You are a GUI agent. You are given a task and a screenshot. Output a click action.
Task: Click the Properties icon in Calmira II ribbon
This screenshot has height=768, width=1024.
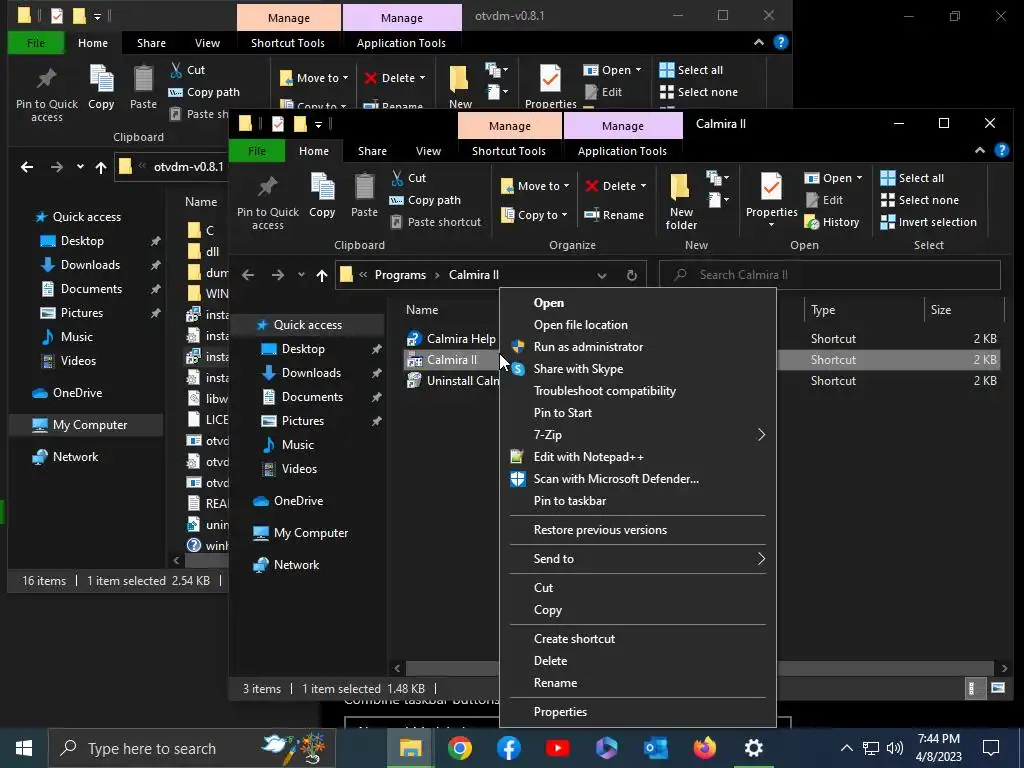tap(771, 188)
